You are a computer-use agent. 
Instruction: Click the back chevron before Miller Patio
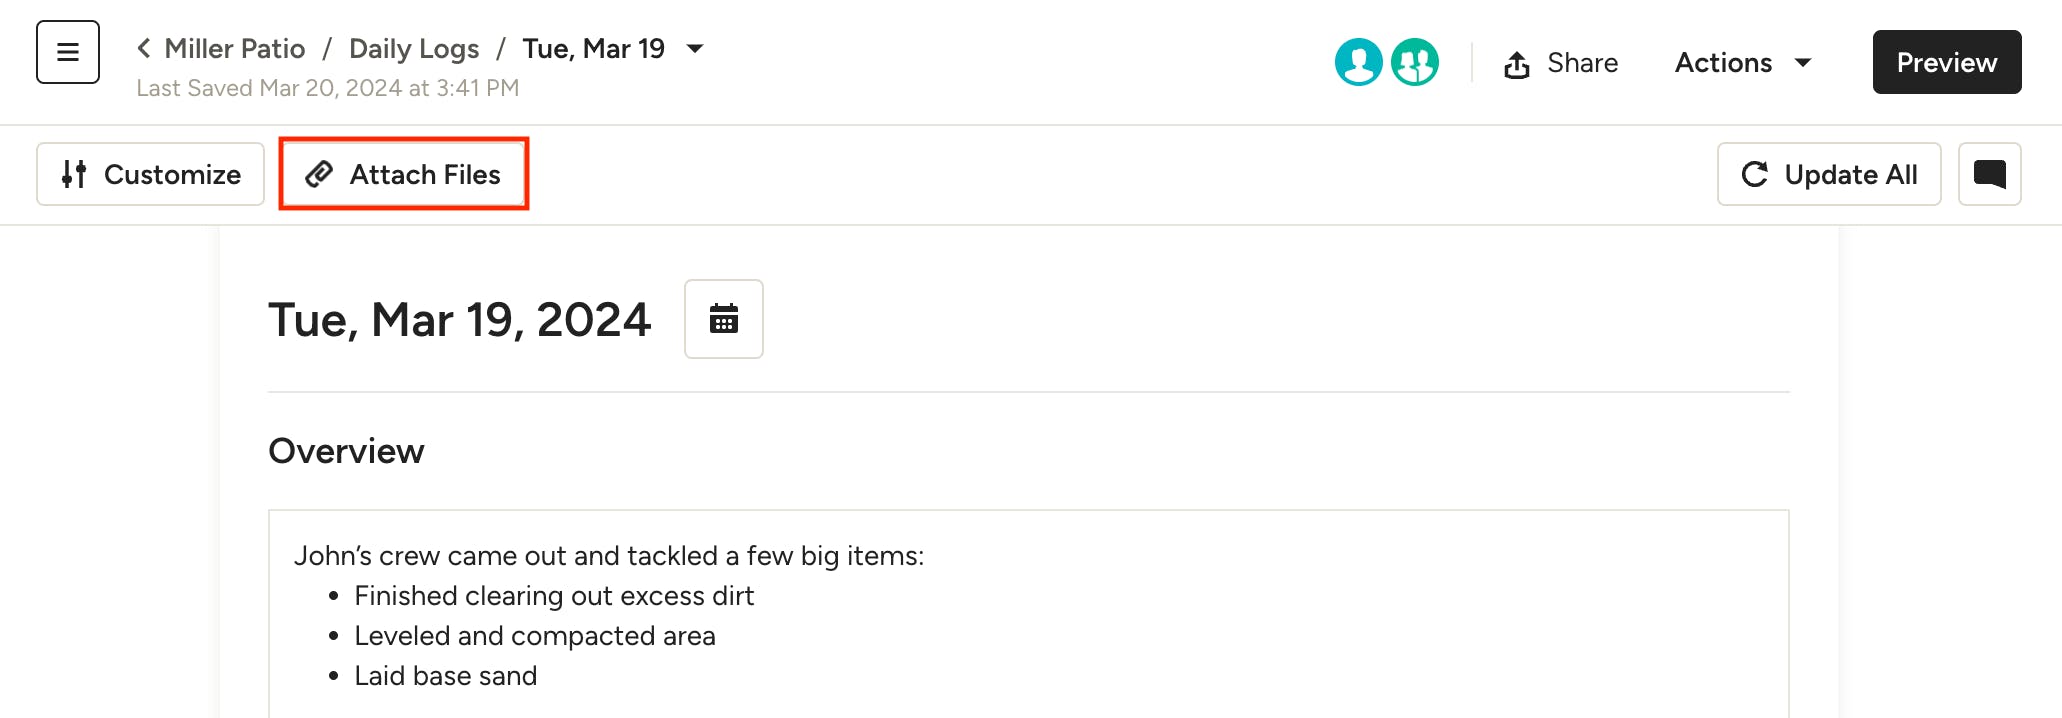144,48
